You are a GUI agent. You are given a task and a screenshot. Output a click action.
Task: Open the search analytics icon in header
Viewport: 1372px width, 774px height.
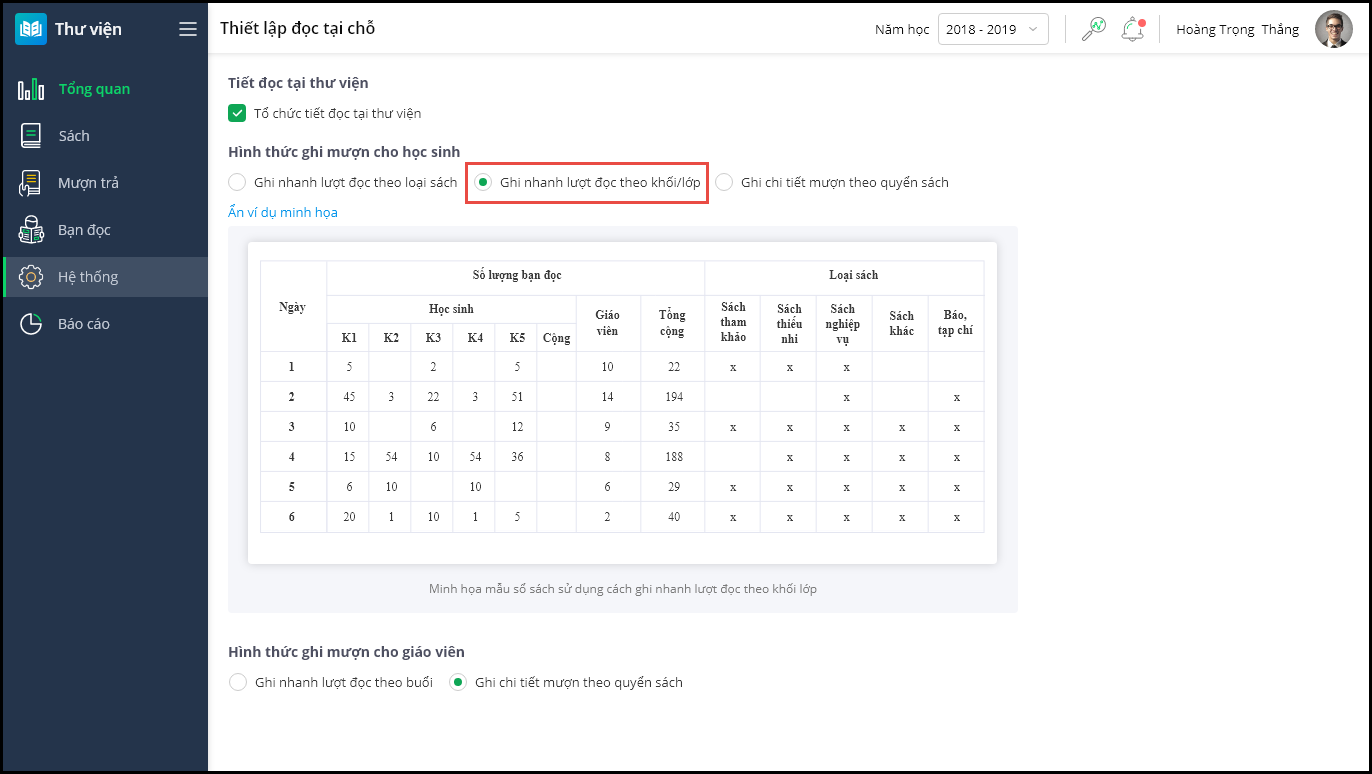[x=1093, y=29]
